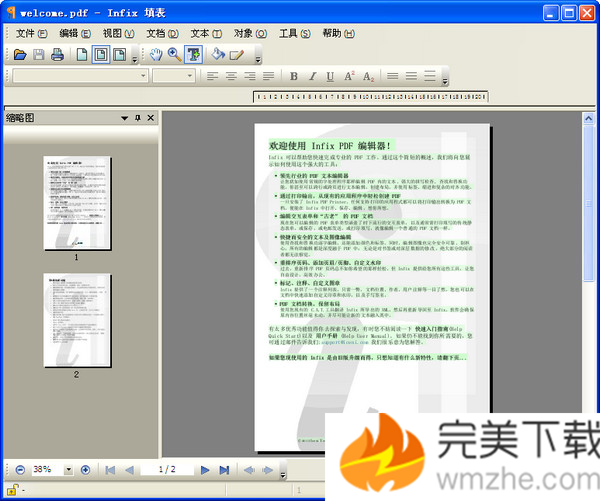Image resolution: width=600 pixels, height=501 pixels.
Task: Open the 编辑 (E) menu
Action: (75, 34)
